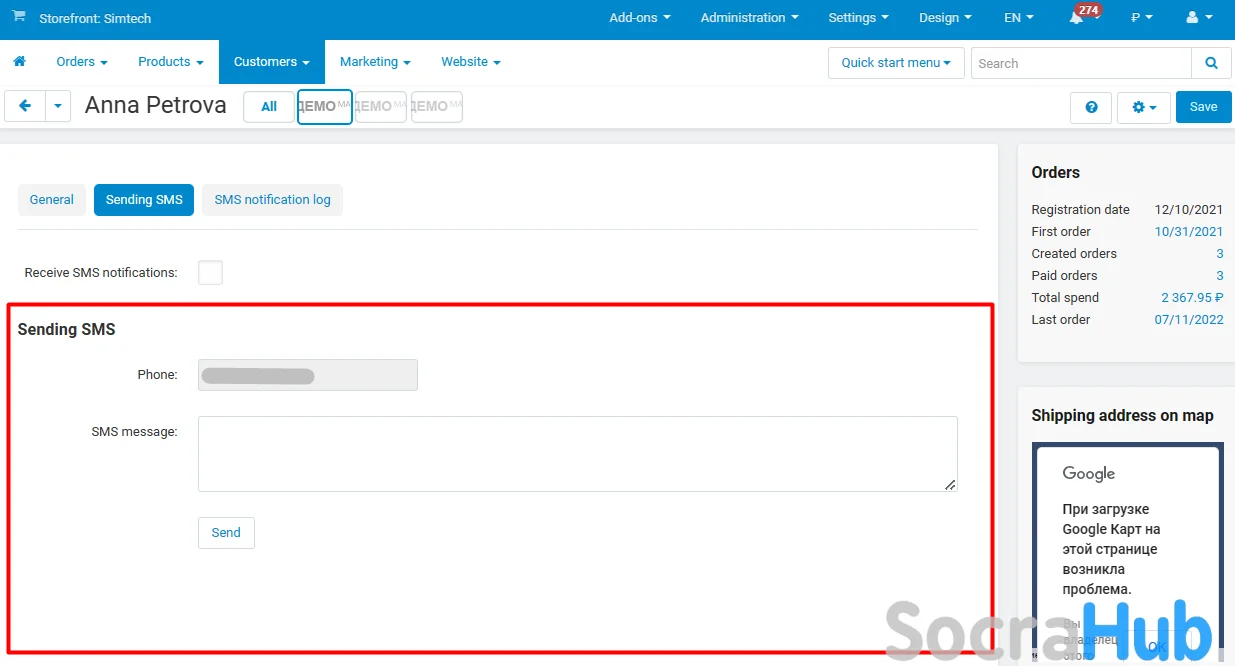This screenshot has height=666, width=1235.
Task: Go to the home dashboard icon
Action: coord(19,62)
